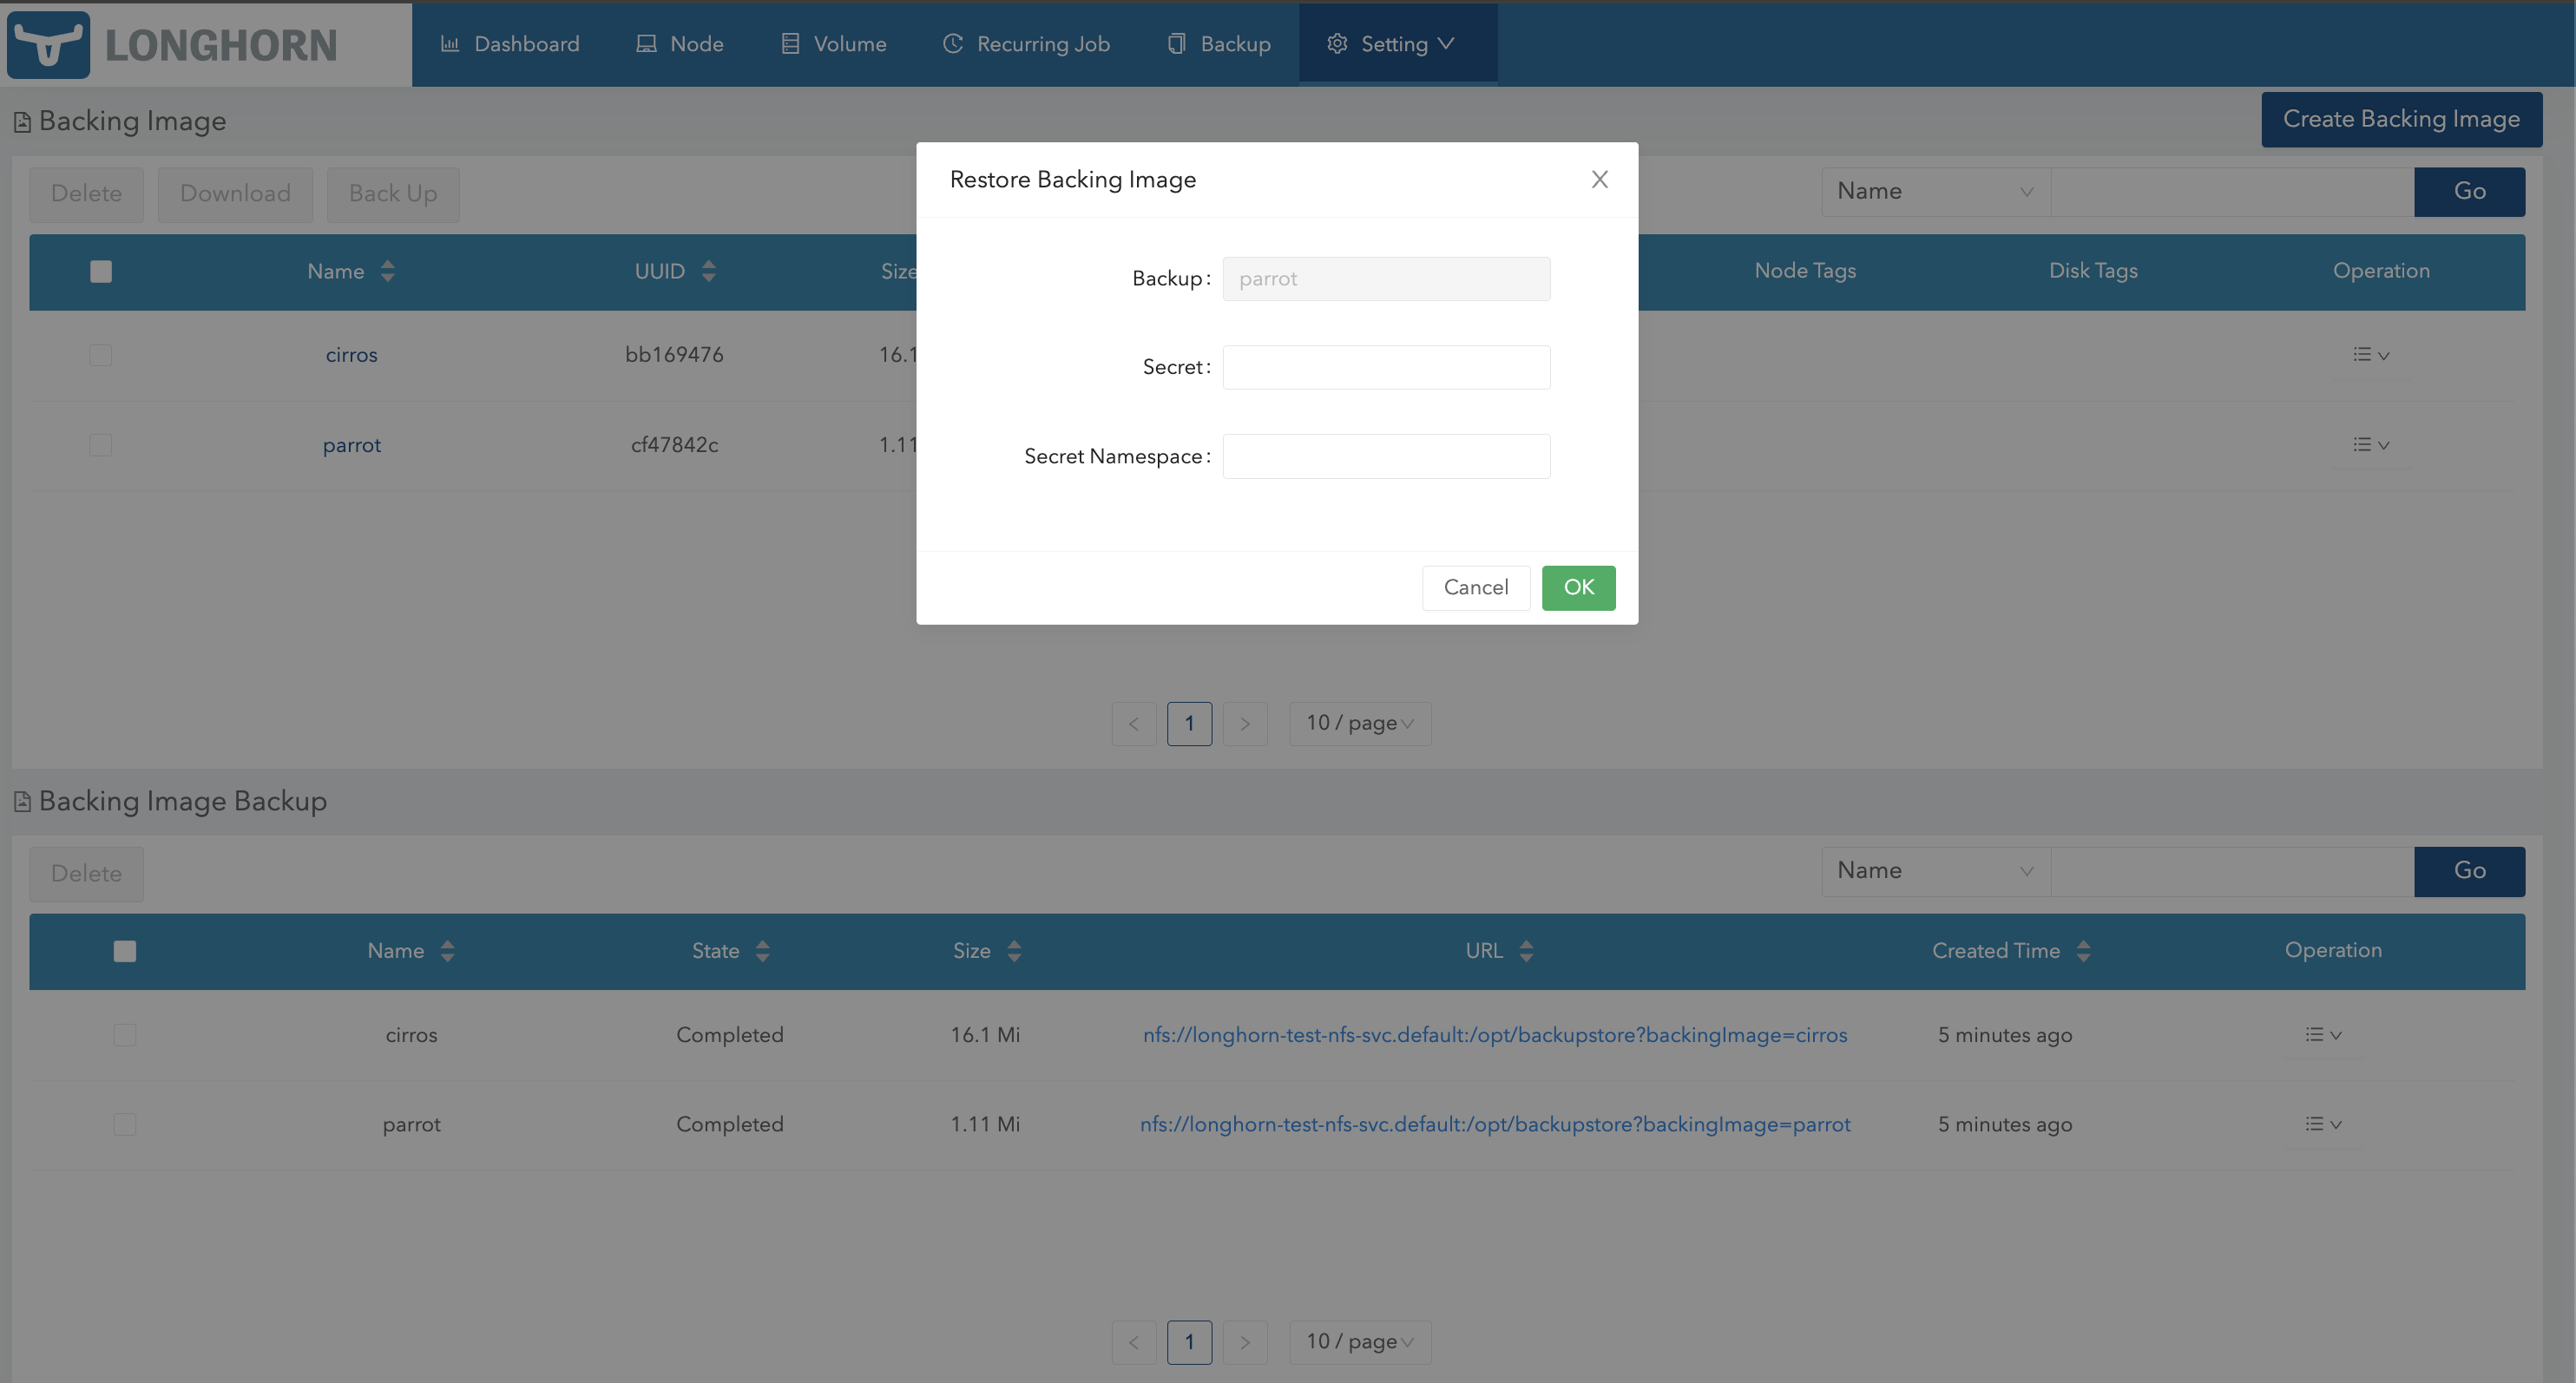Viewport: 2576px width, 1383px height.
Task: Click the Longhorn bull logo icon
Action: tap(48, 44)
